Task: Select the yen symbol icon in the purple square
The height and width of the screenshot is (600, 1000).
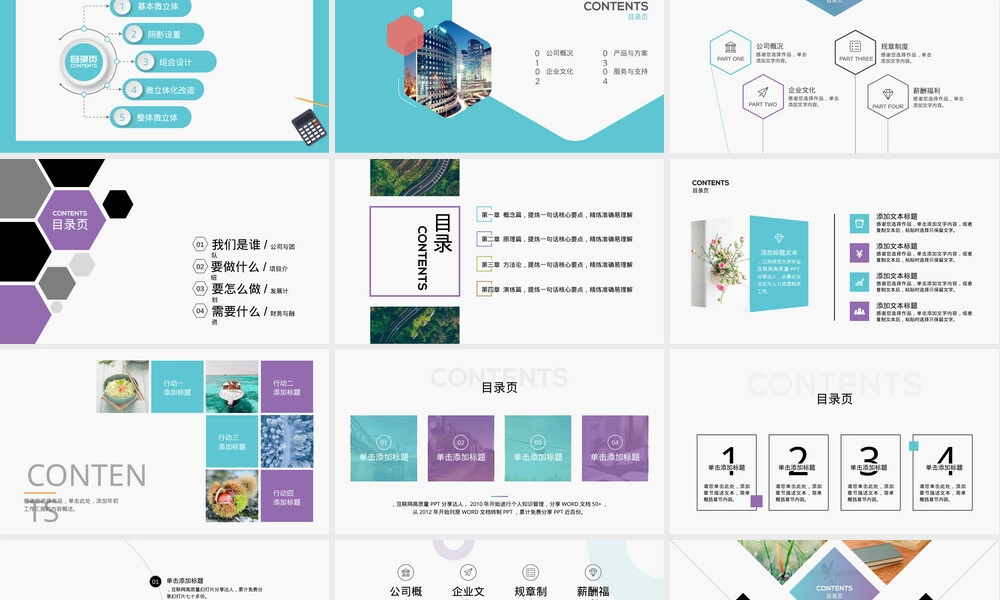Action: coord(859,253)
